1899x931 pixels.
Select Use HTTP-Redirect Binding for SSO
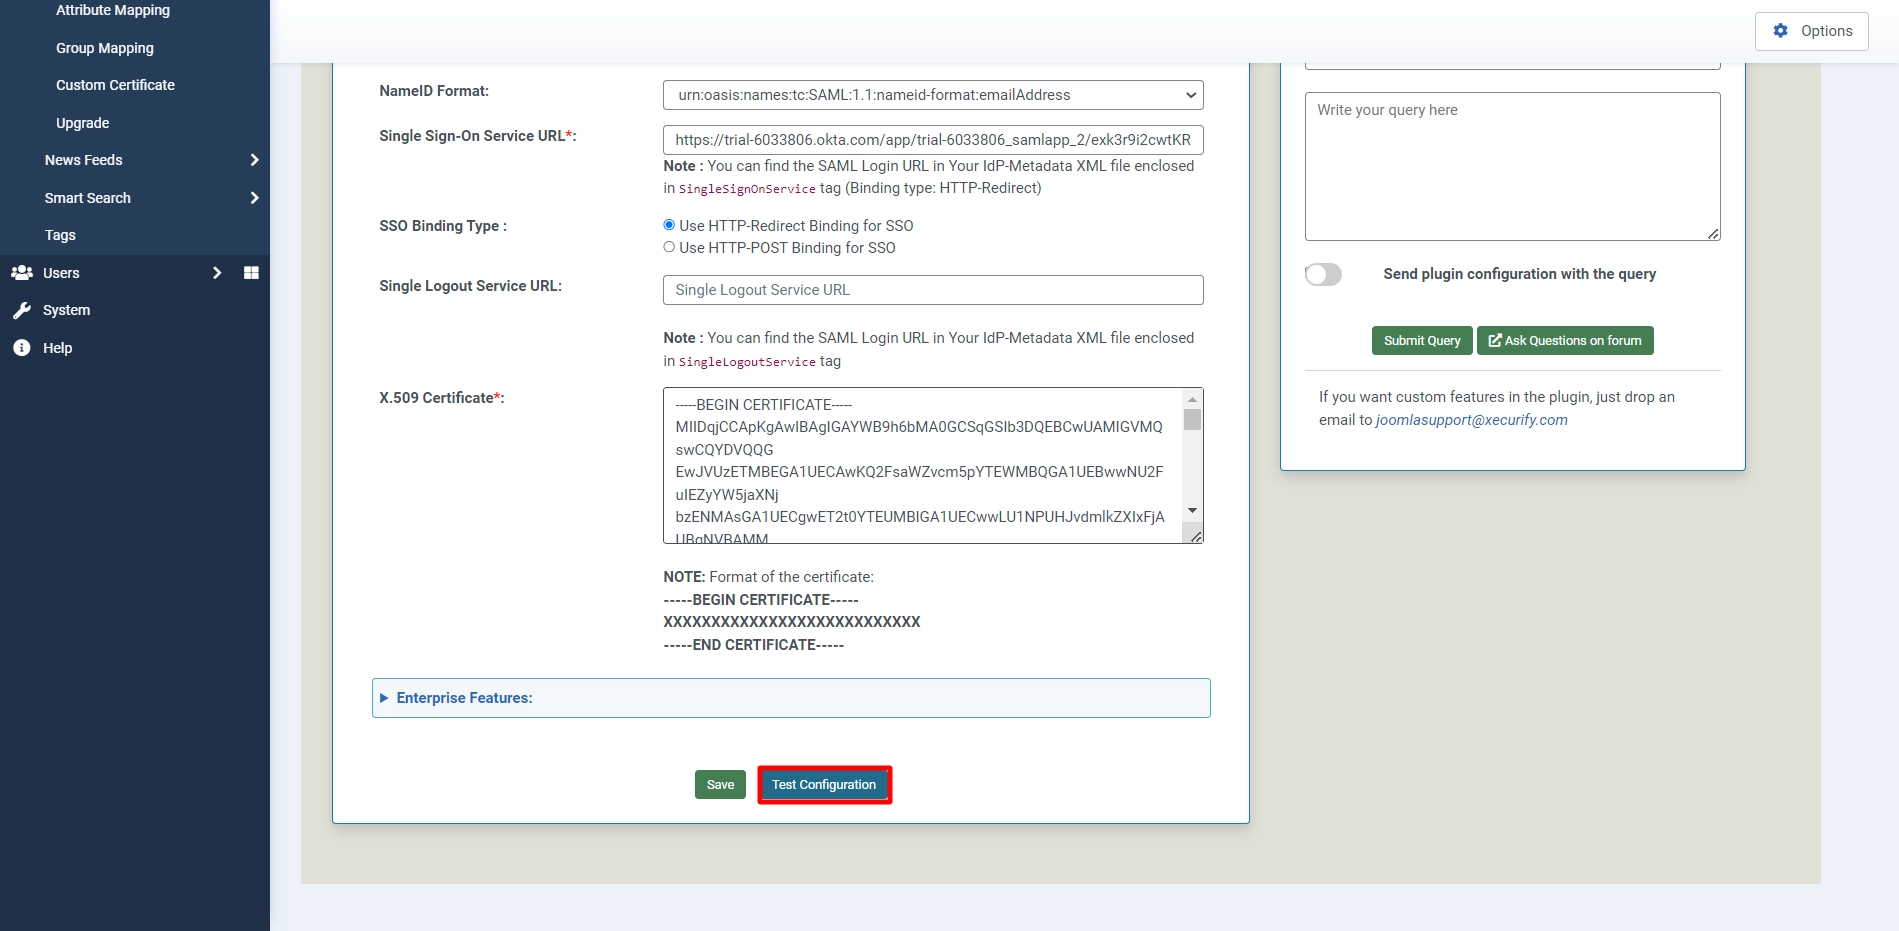669,225
